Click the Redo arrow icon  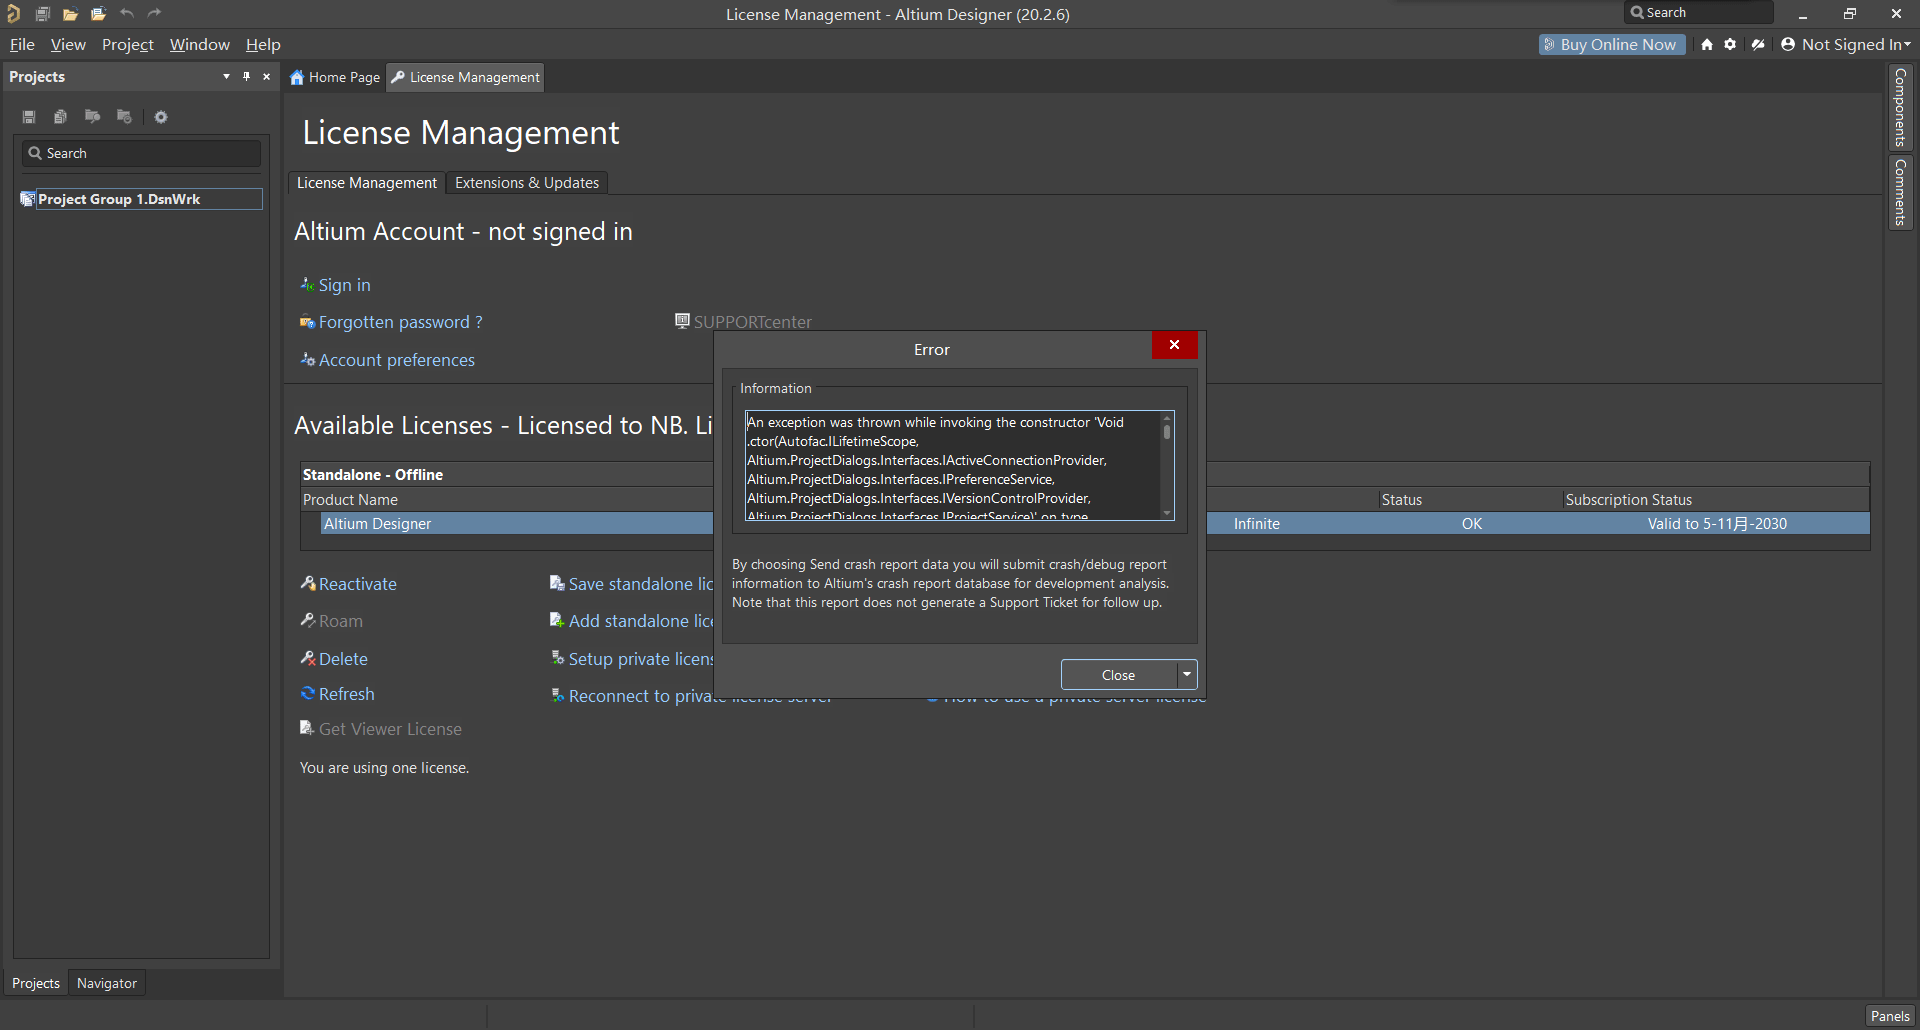point(154,13)
